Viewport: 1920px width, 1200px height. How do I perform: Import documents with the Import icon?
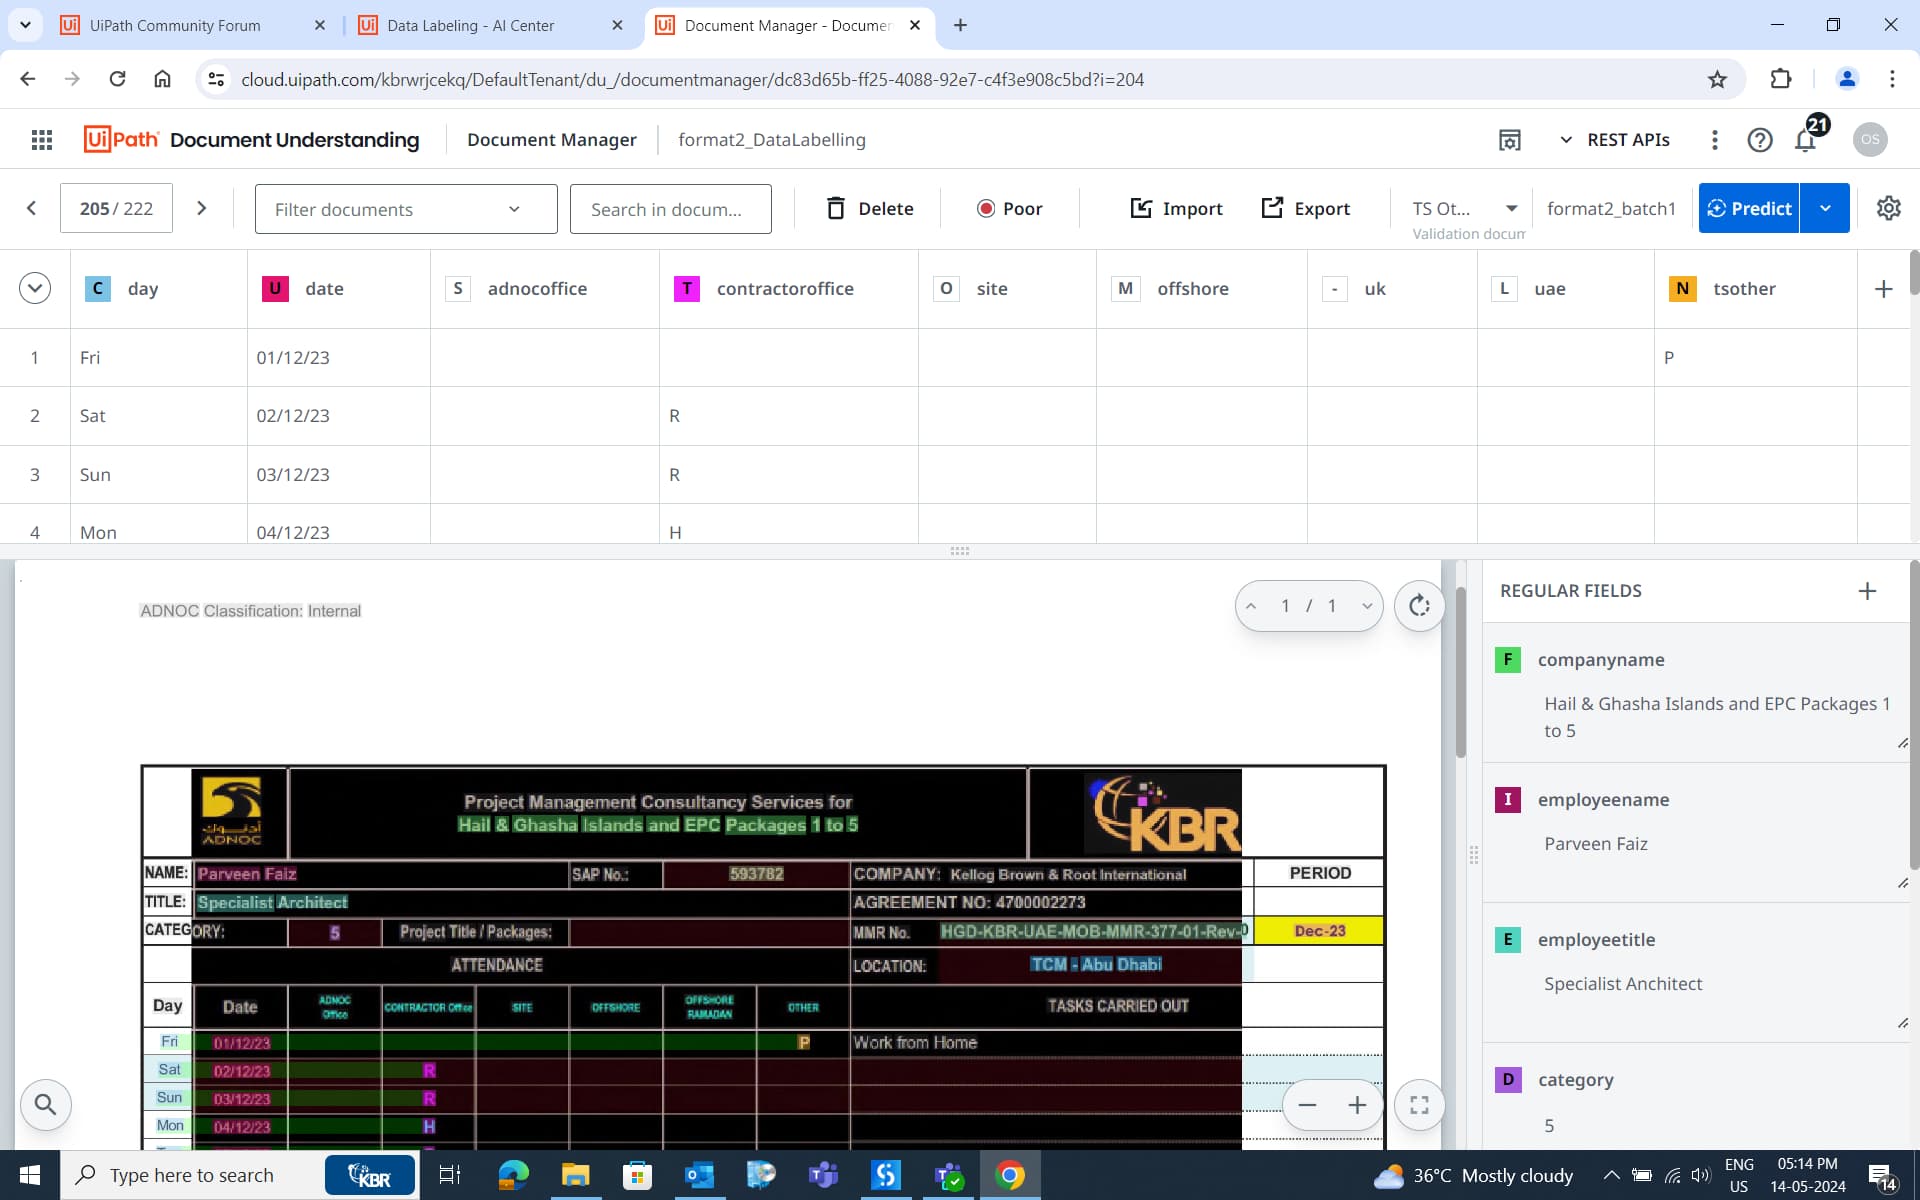coord(1144,208)
